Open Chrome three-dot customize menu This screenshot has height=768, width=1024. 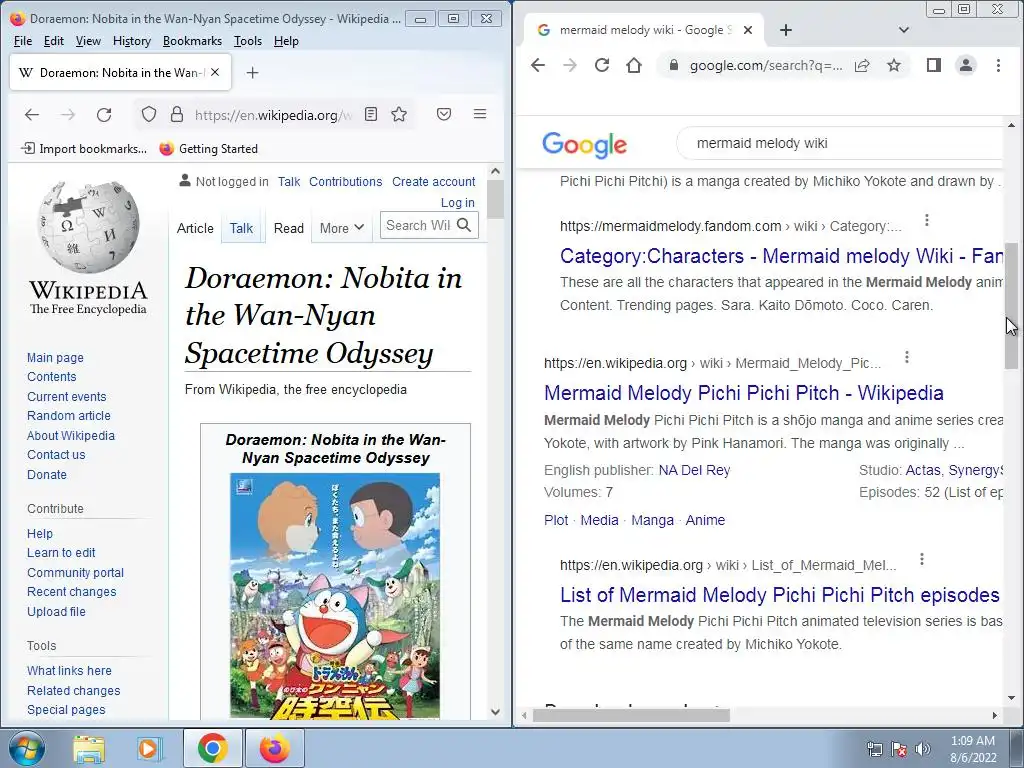click(998, 65)
